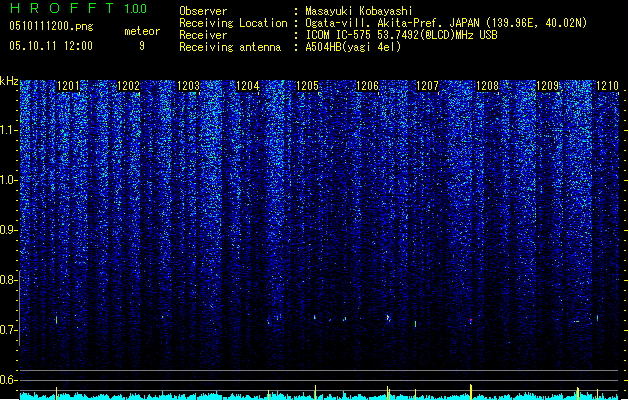Click the tallest yellow spike below 1208

pos(471,392)
